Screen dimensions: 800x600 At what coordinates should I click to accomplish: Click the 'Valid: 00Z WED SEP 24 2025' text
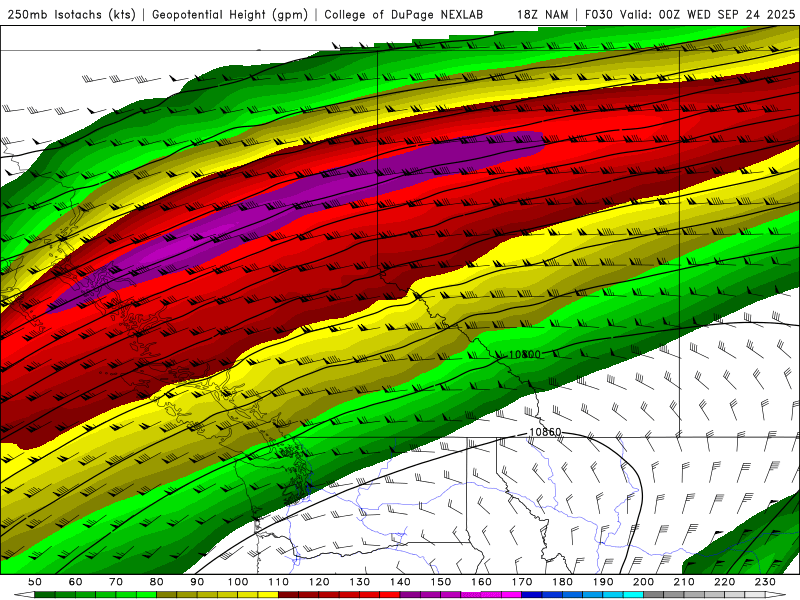point(708,15)
